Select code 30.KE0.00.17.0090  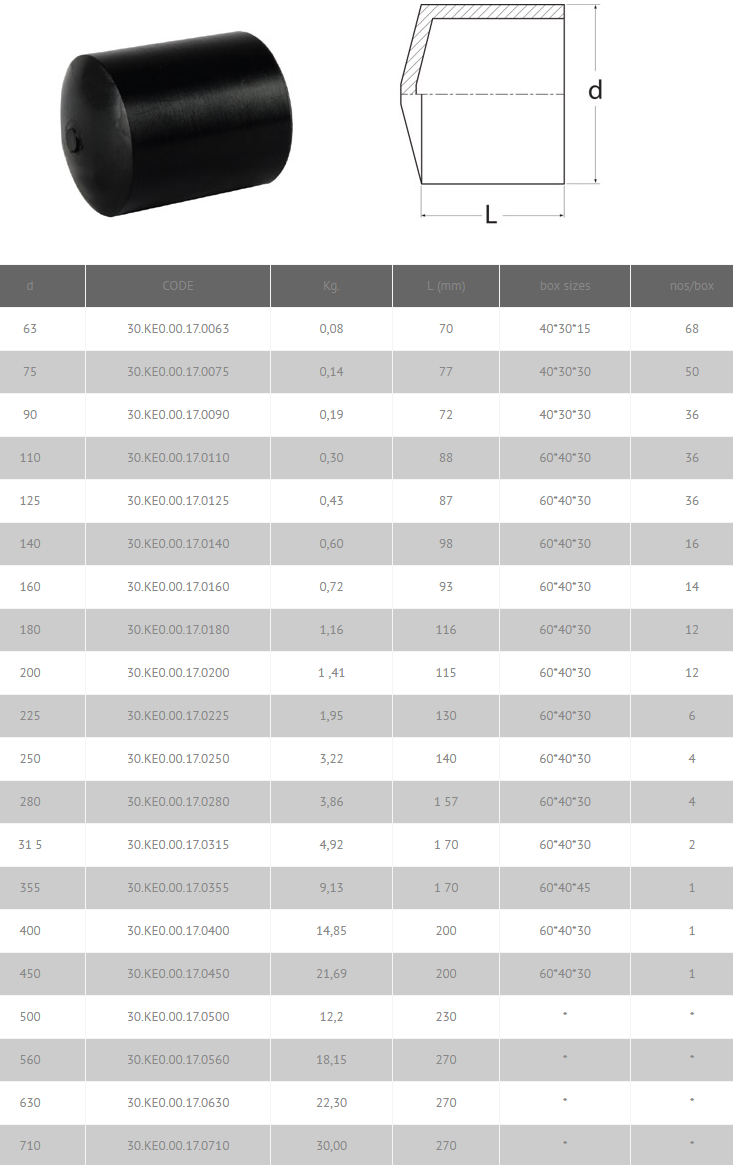click(x=178, y=415)
